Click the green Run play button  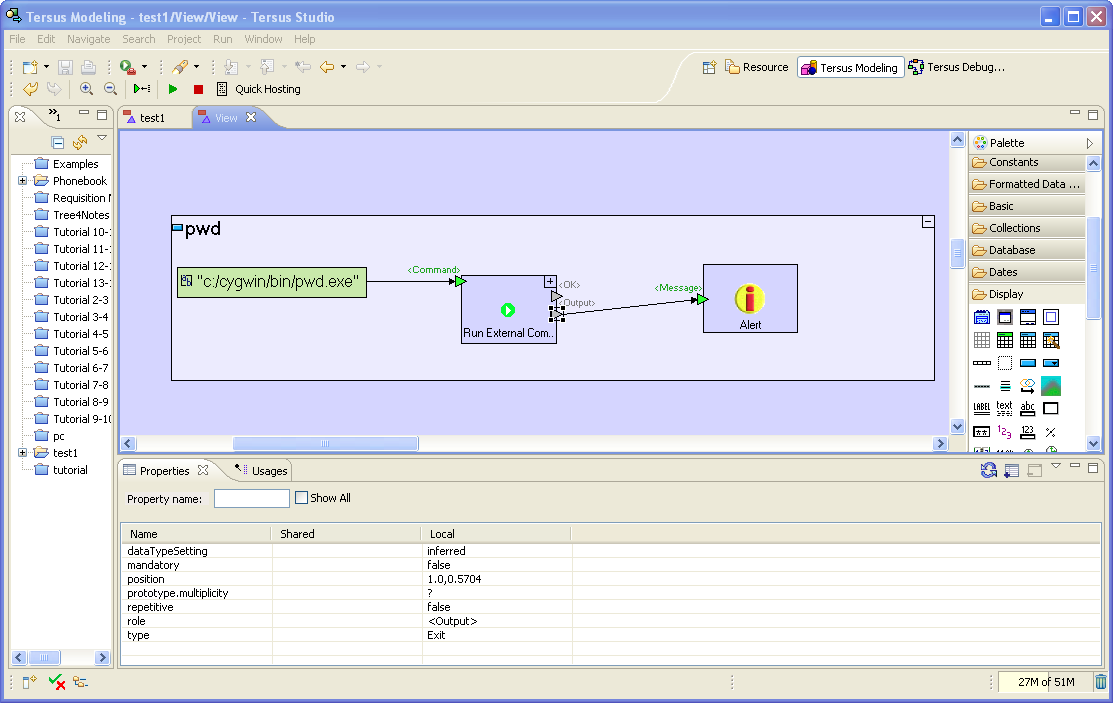pyautogui.click(x=173, y=89)
